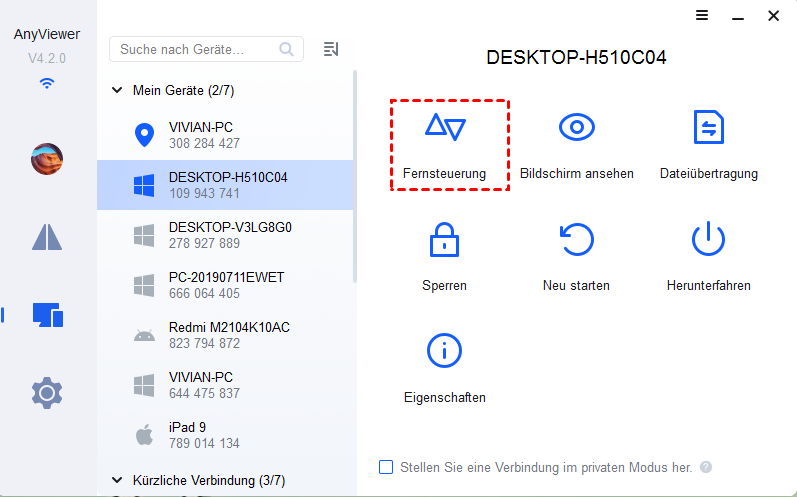Viewport: 797px width, 497px height.
Task: Click the help question mark icon
Action: click(x=706, y=467)
